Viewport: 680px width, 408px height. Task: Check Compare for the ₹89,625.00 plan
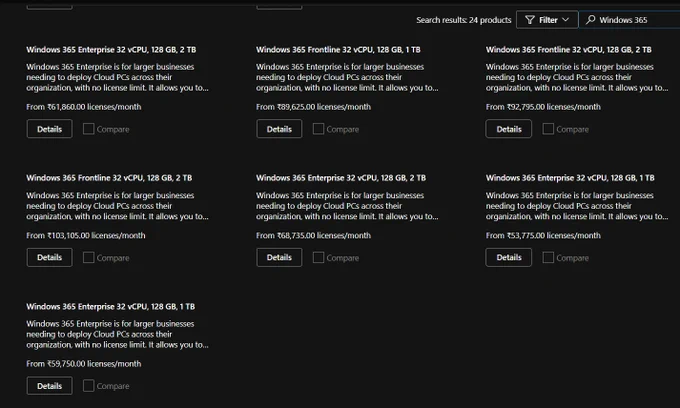click(x=318, y=129)
